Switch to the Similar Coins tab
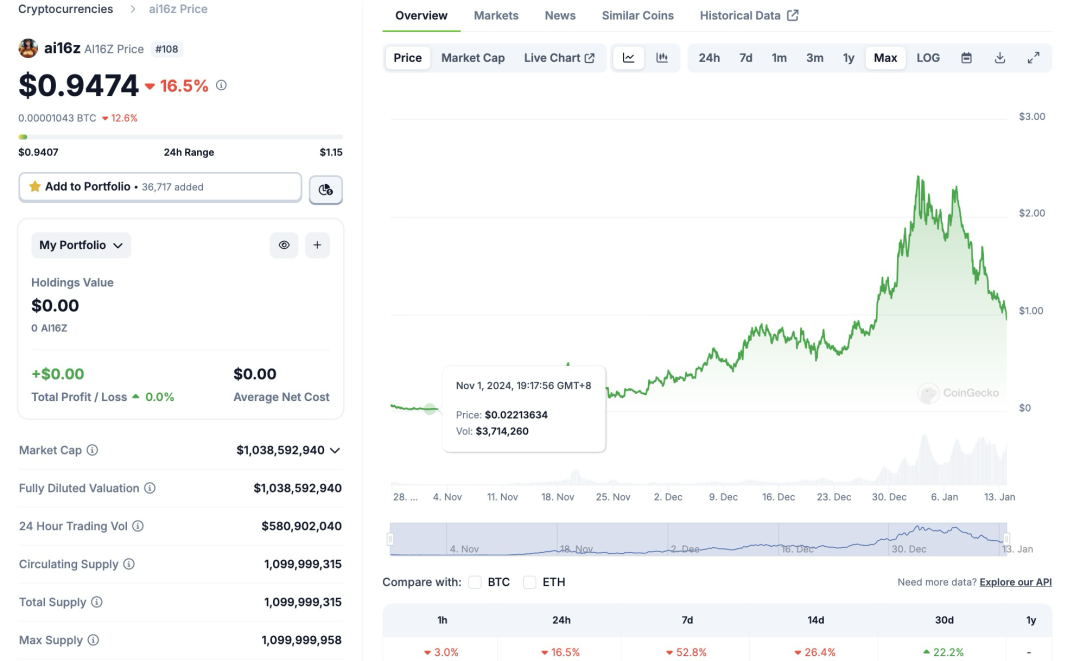 pyautogui.click(x=638, y=15)
